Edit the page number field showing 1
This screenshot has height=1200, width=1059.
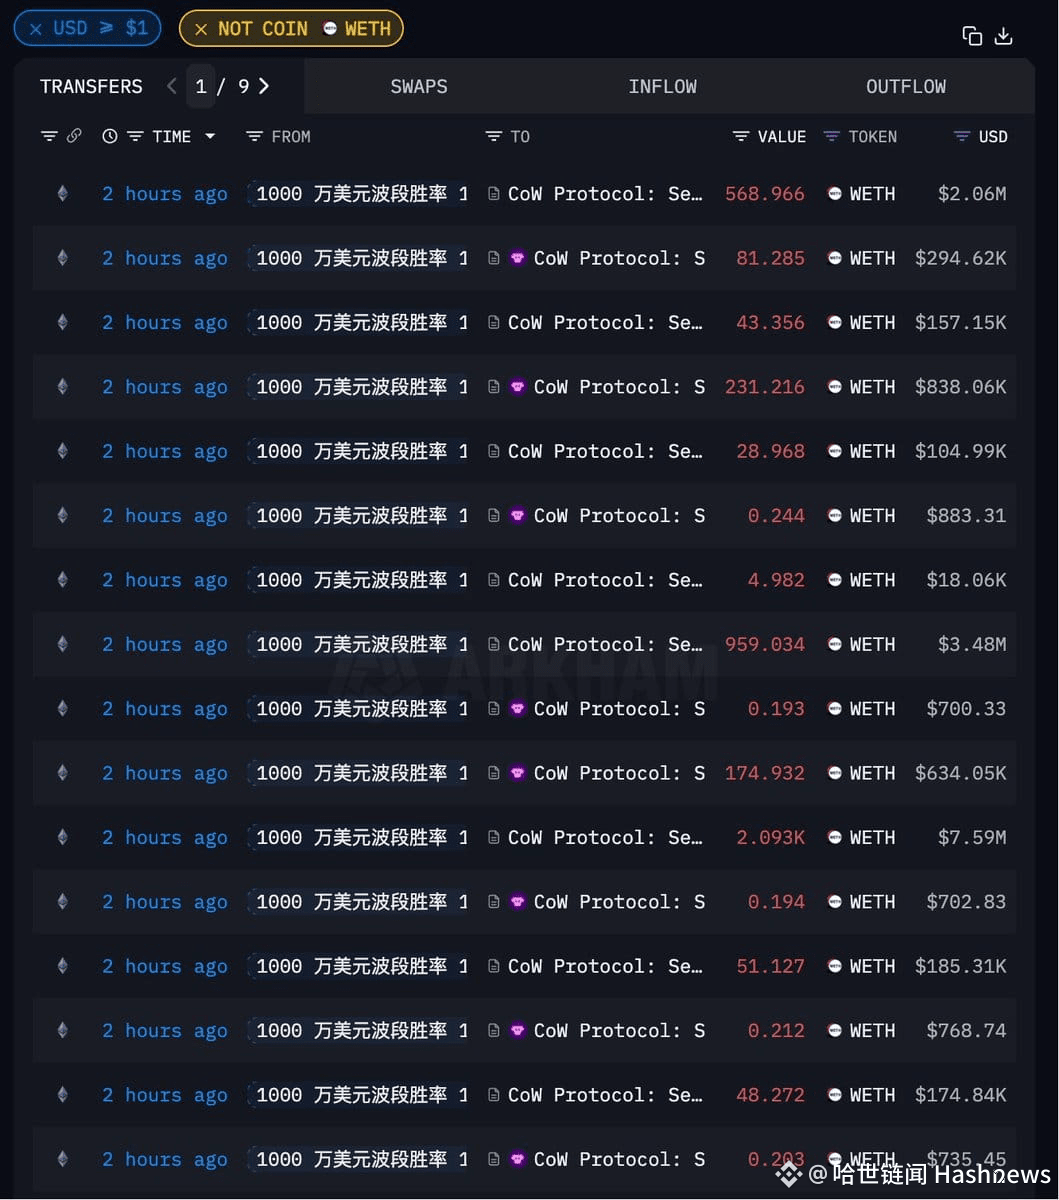point(200,86)
